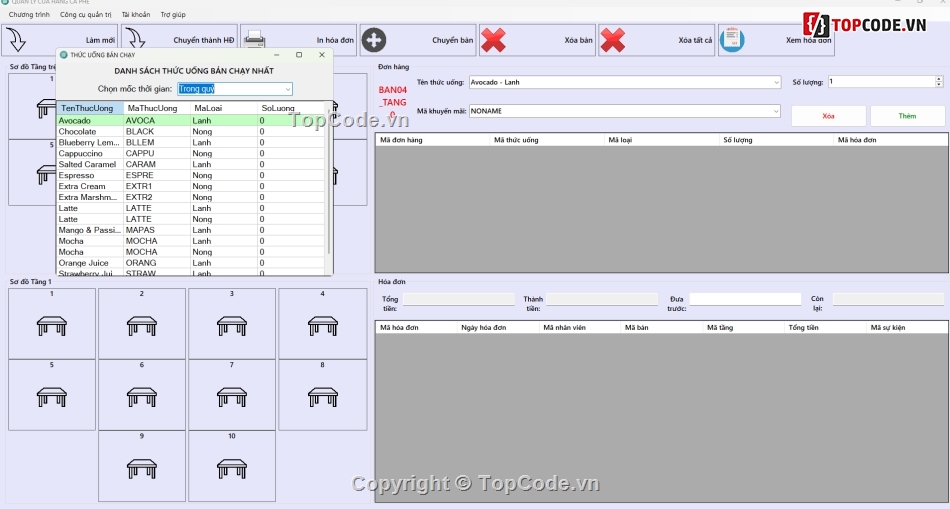The height and width of the screenshot is (509, 950).
Task: Click the red X icon for Xóa bàn
Action: click(493, 40)
